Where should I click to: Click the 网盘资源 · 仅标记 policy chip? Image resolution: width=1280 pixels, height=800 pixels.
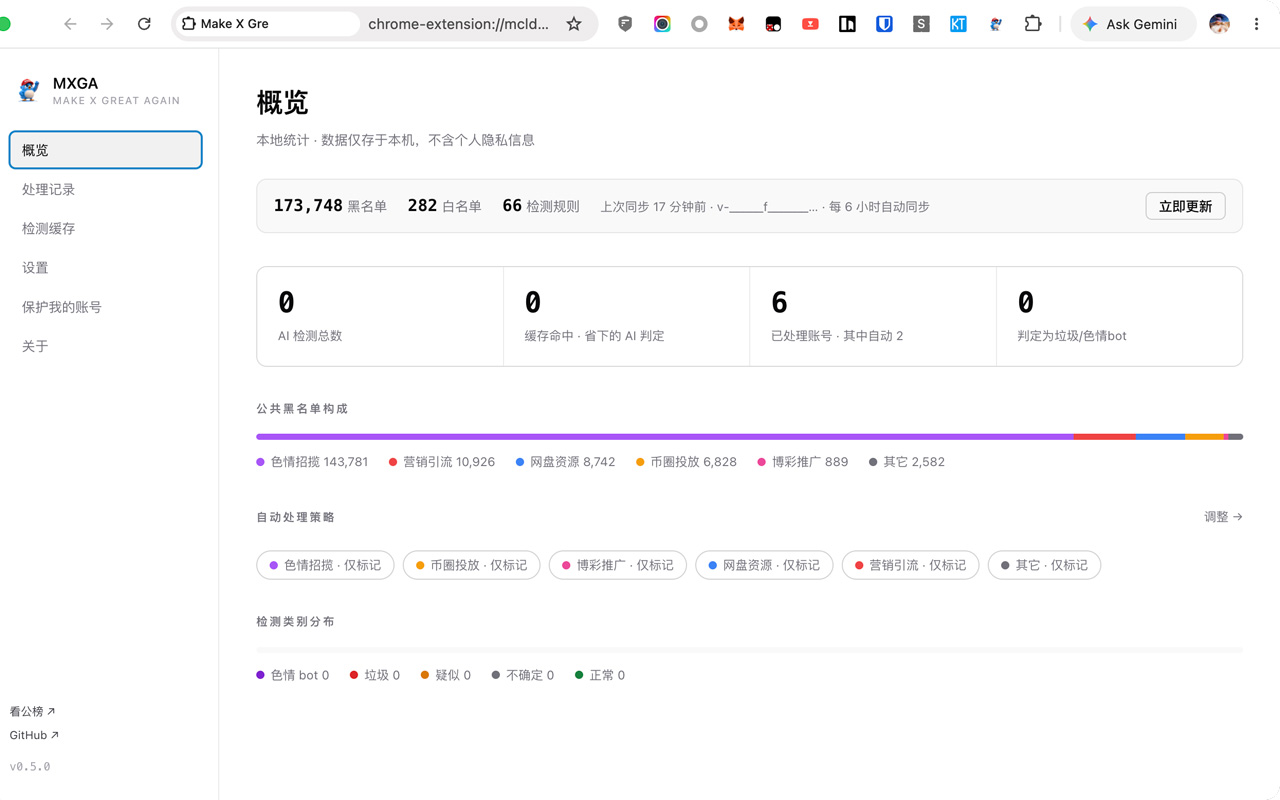coord(764,565)
